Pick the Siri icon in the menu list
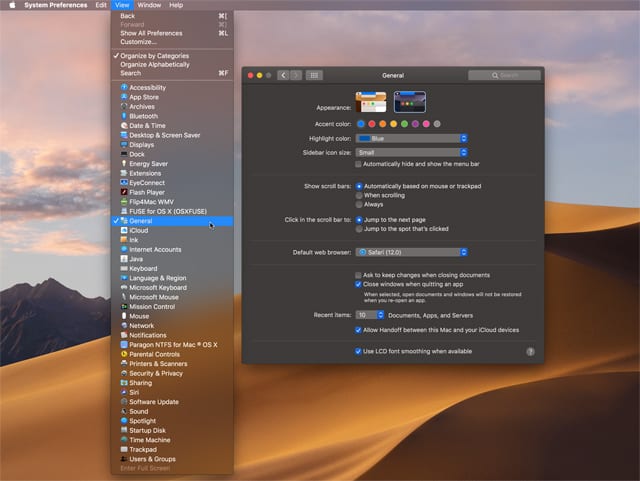Image resolution: width=640 pixels, height=481 pixels. tap(124, 392)
